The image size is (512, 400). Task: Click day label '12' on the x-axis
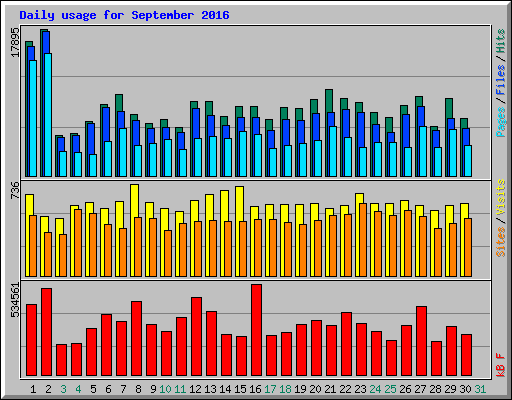(x=195, y=389)
